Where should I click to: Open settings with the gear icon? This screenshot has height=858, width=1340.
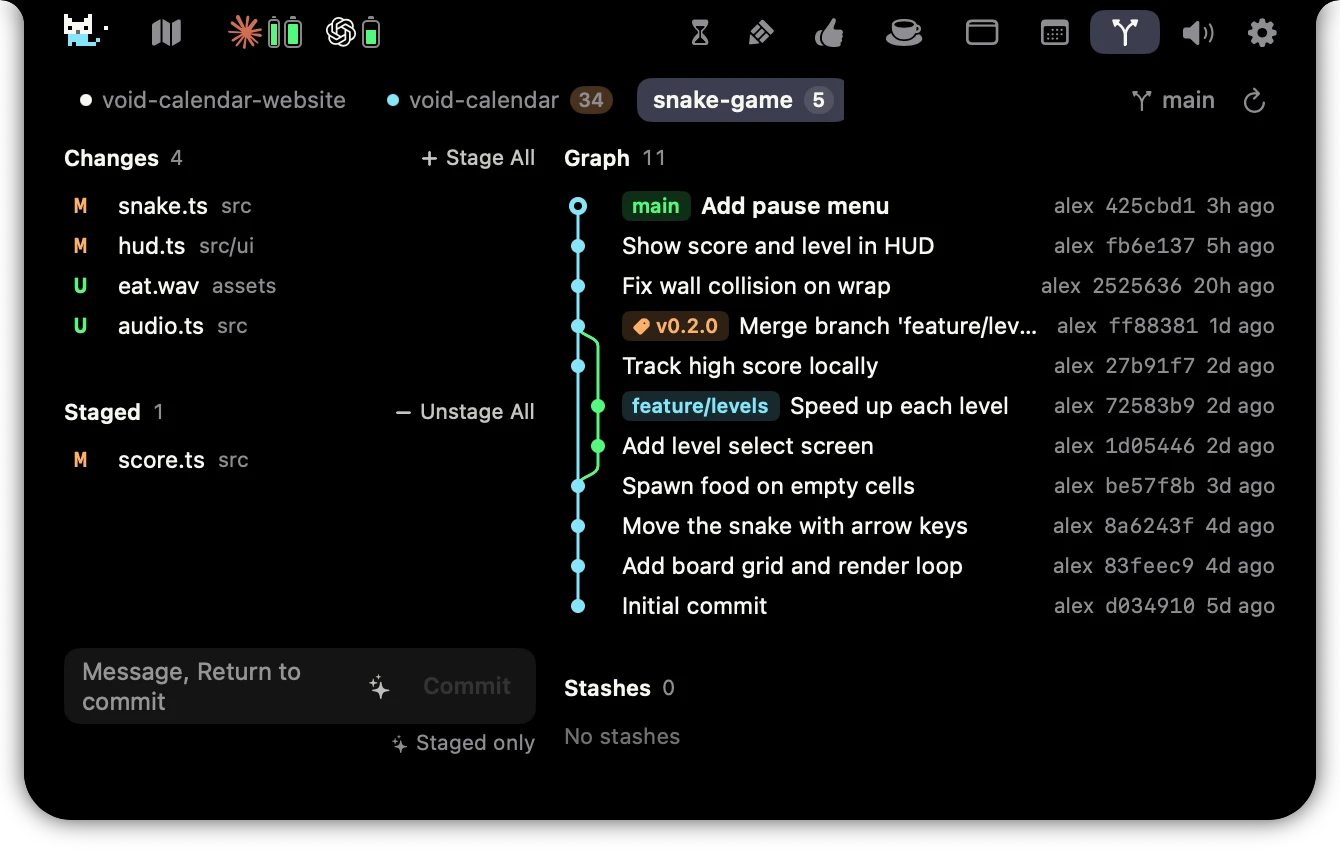[1262, 33]
